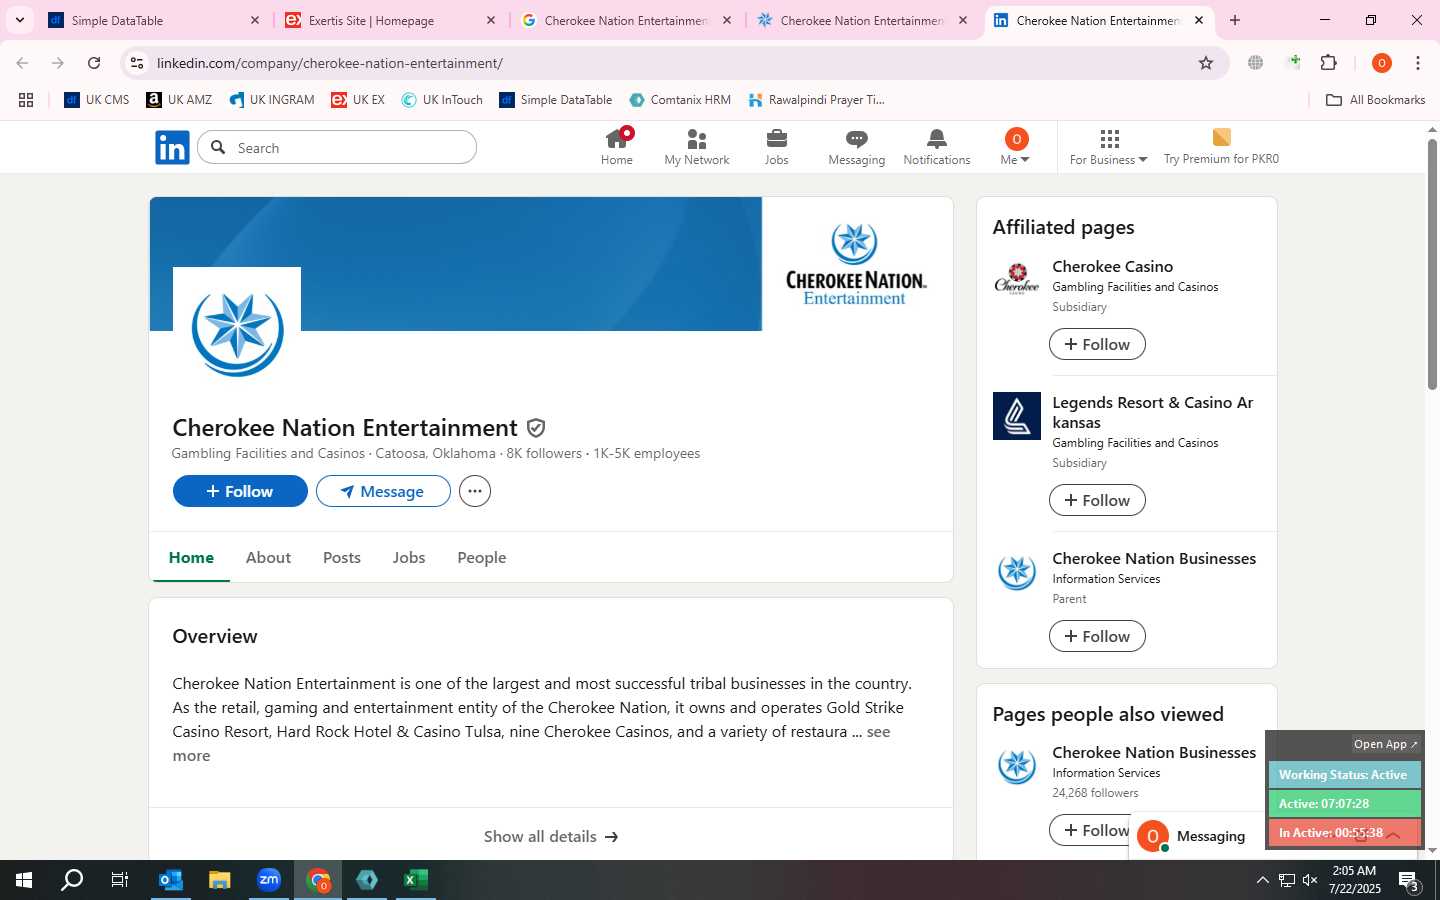Open Messaging in top navigation
Screen dimensions: 1440x900
click(x=857, y=147)
